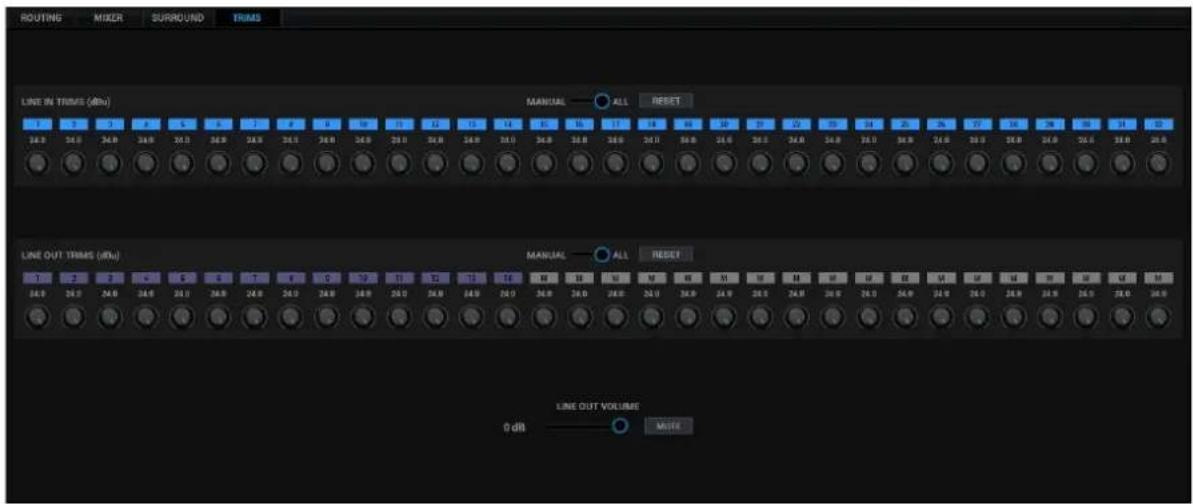
Task: Click Line In channel 20 label
Action: (x=724, y=123)
